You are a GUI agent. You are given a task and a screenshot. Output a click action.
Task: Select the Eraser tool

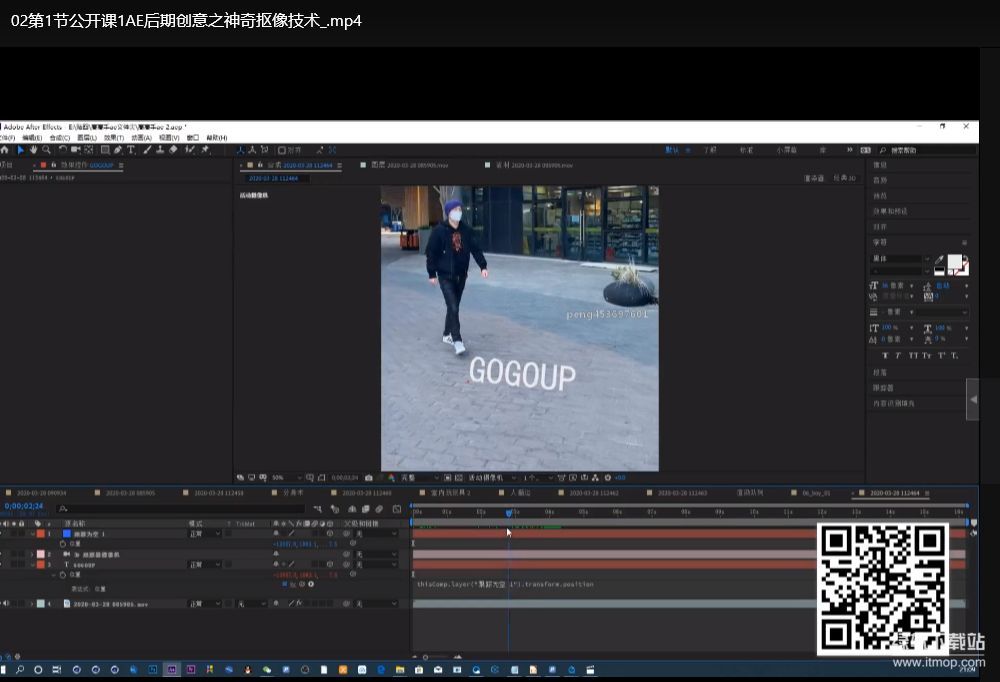(173, 150)
